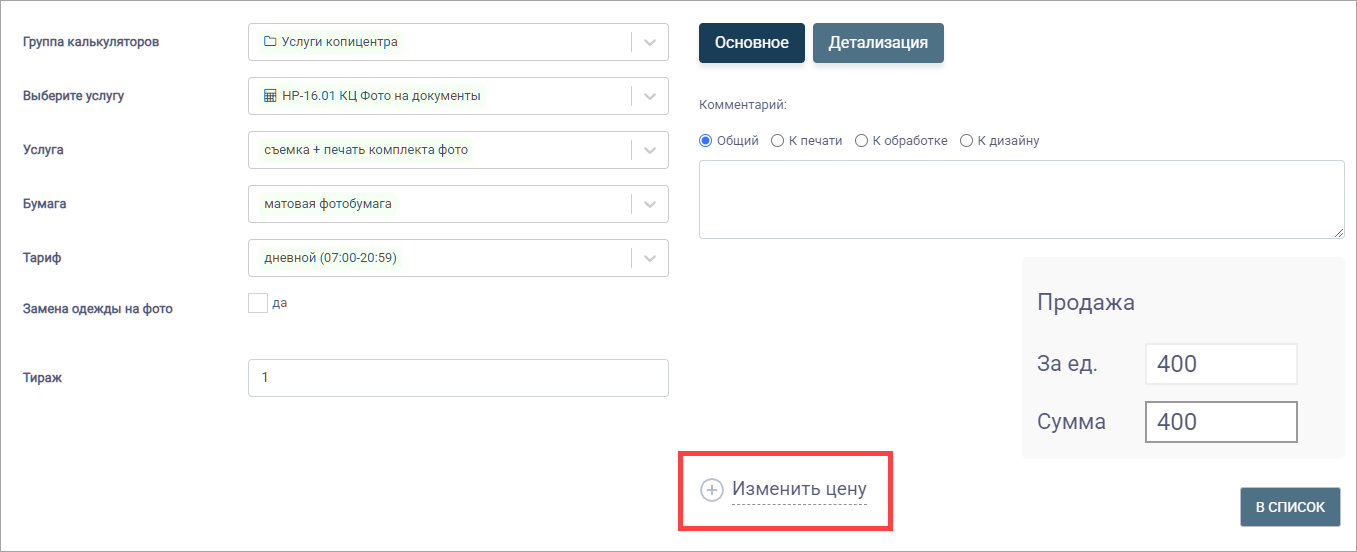Viewport: 1357px width, 552px height.
Task: Expand the Тариф dropdown arrow
Action: [x=650, y=258]
